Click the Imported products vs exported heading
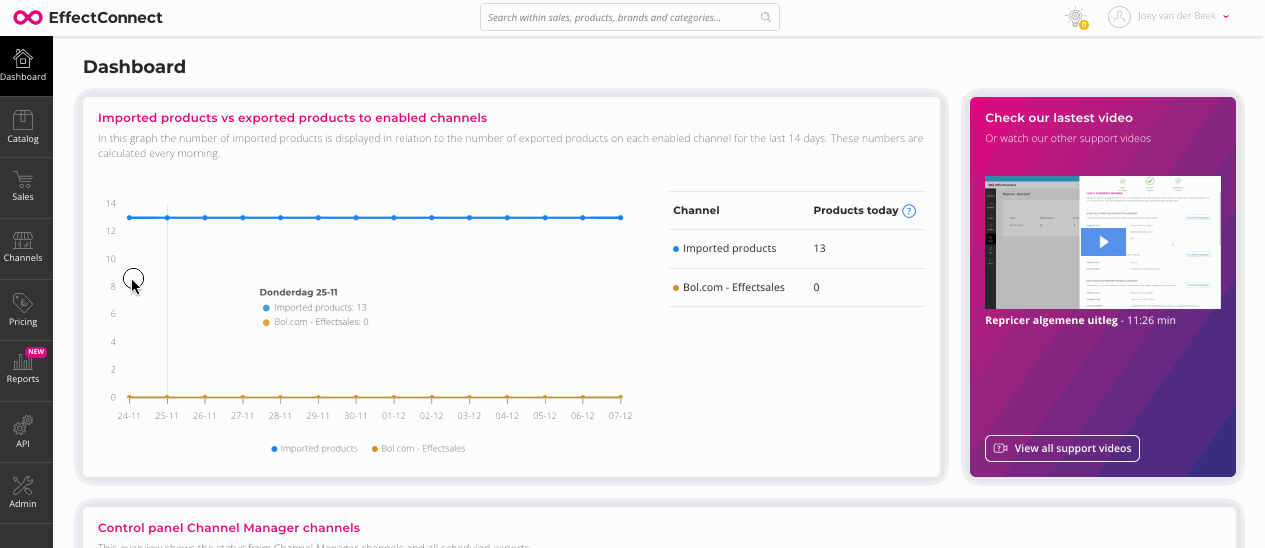Image resolution: width=1265 pixels, height=548 pixels. click(293, 118)
